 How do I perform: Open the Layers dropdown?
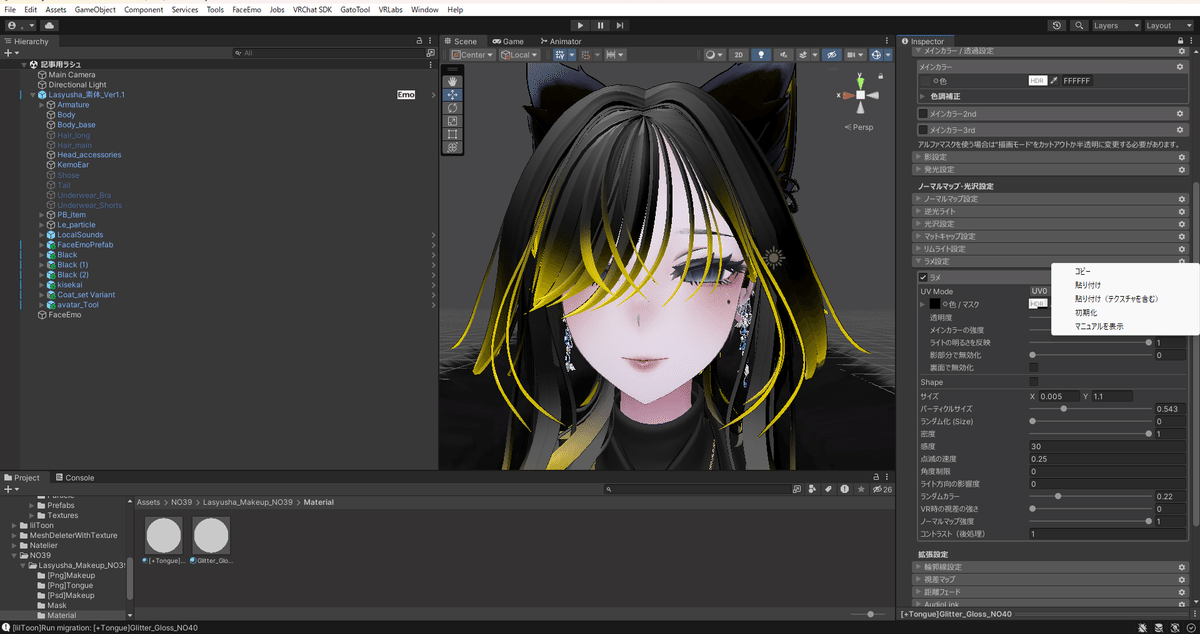tap(1115, 25)
